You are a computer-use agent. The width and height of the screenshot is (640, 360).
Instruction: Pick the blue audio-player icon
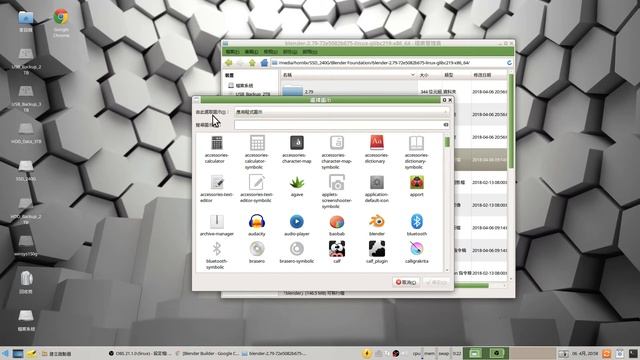(x=297, y=222)
